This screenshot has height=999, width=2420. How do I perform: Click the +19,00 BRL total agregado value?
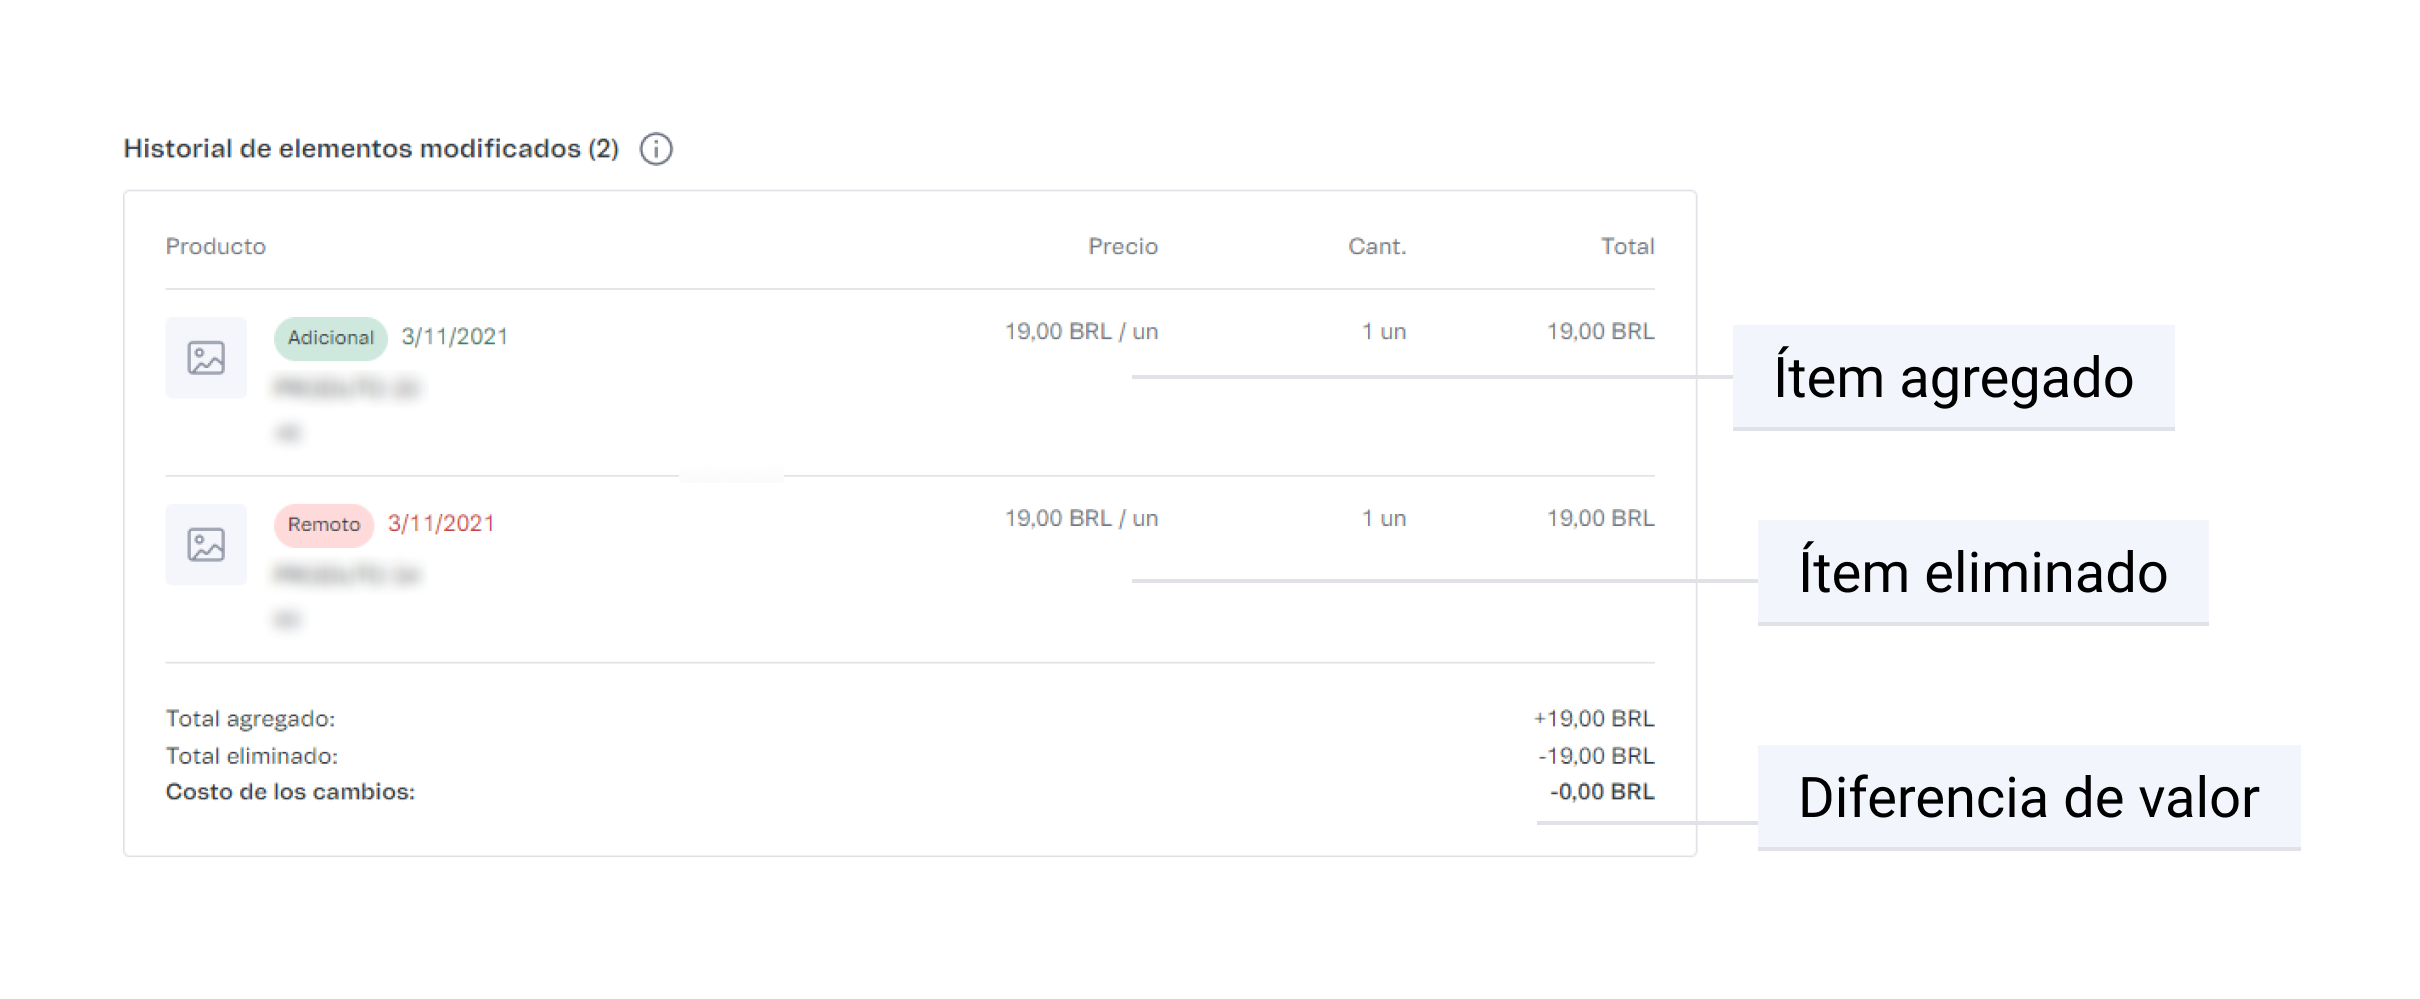(x=1594, y=719)
